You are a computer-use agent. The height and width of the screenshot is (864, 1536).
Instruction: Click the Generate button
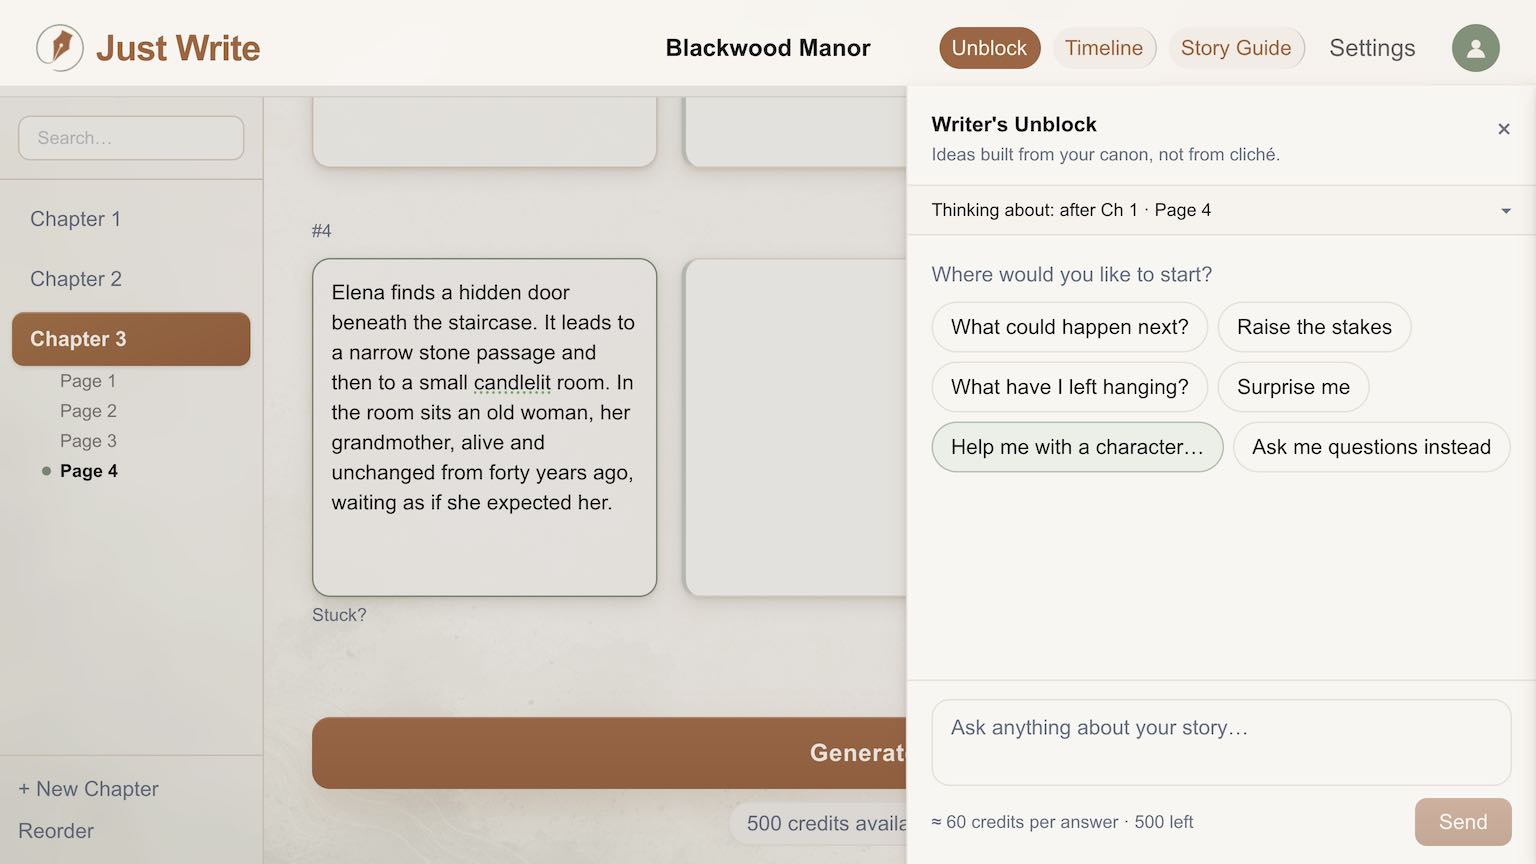(x=609, y=753)
